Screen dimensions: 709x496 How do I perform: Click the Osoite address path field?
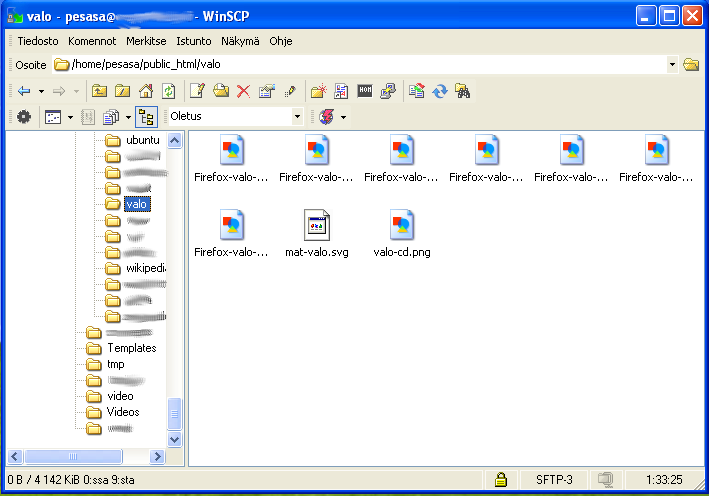click(x=359, y=65)
